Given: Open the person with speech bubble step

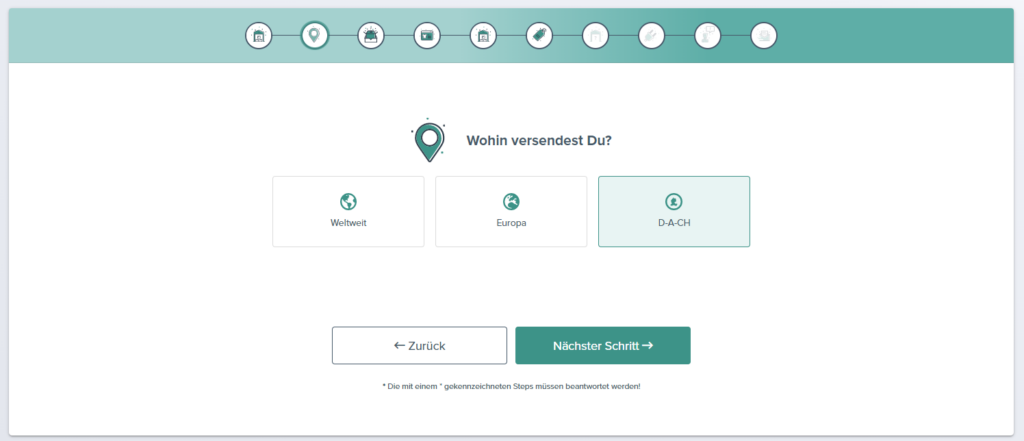Looking at the screenshot, I should point(707,36).
